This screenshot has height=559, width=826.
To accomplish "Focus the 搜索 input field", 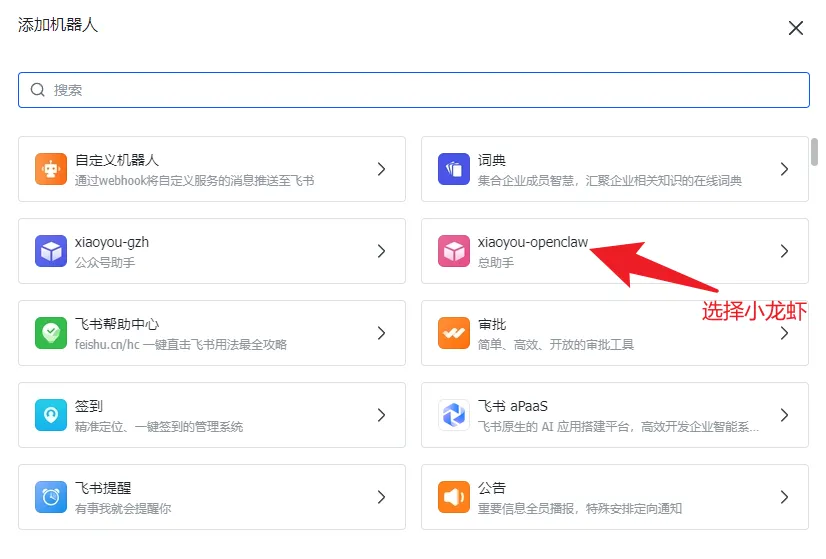I will coord(414,90).
